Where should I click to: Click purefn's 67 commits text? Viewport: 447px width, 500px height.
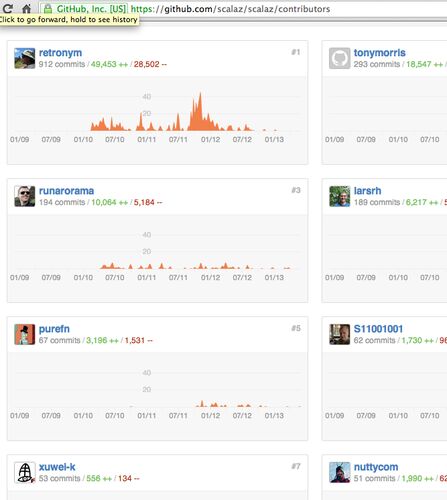click(x=60, y=340)
